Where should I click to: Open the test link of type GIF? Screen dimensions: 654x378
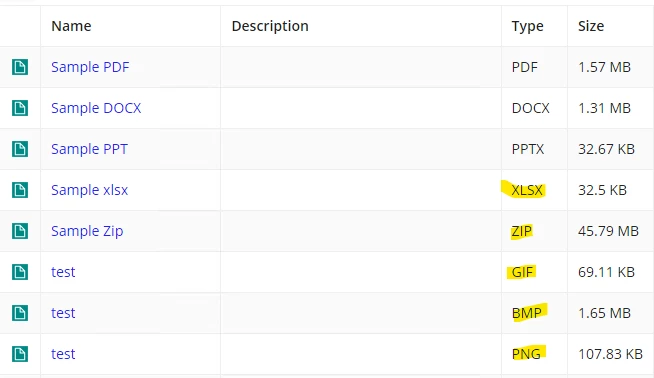63,272
